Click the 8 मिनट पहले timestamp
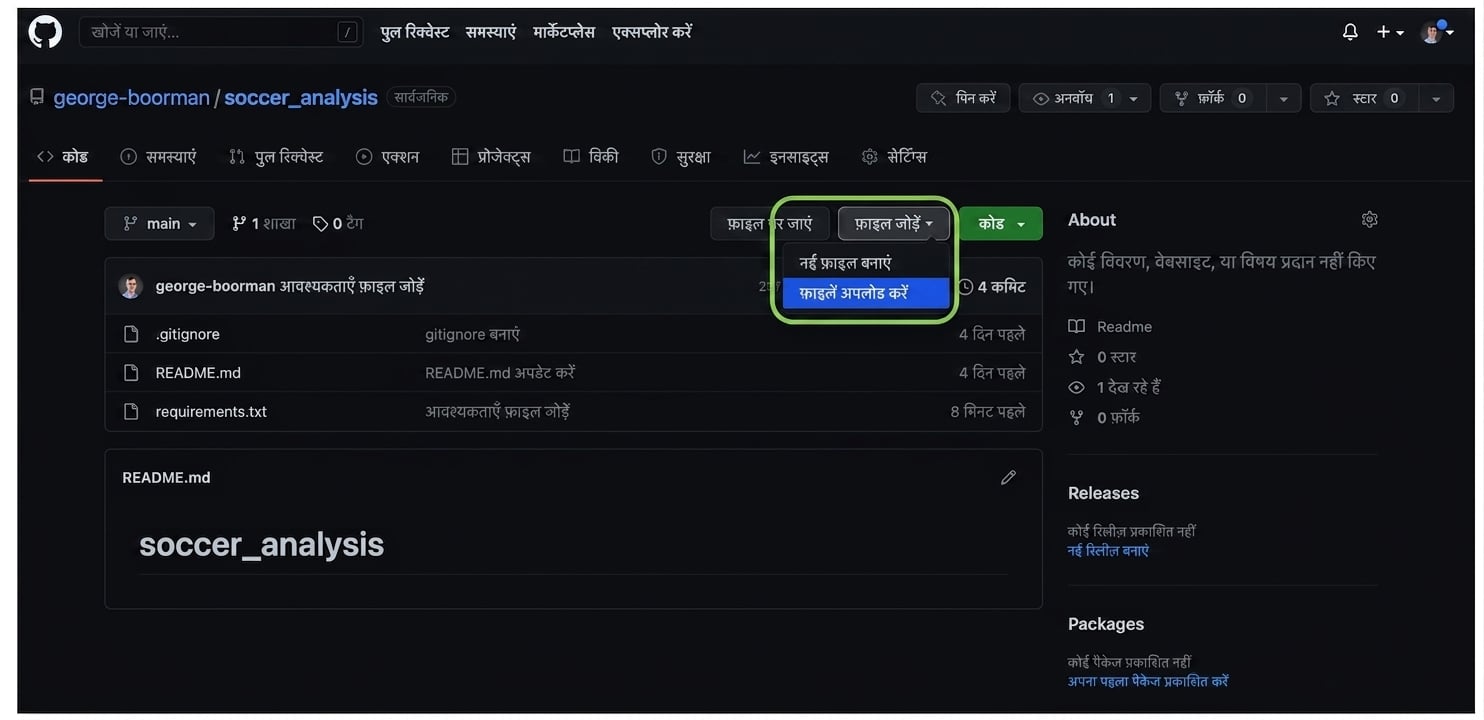The width and height of the screenshot is (1484, 720). [x=988, y=412]
